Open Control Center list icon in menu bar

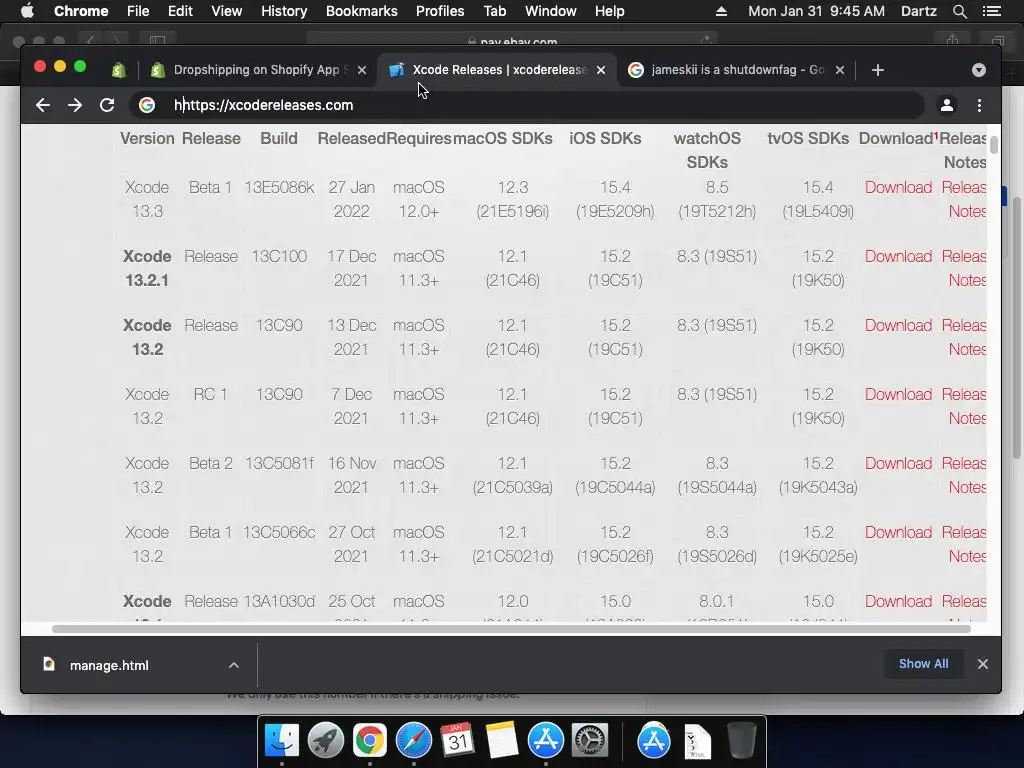(991, 11)
